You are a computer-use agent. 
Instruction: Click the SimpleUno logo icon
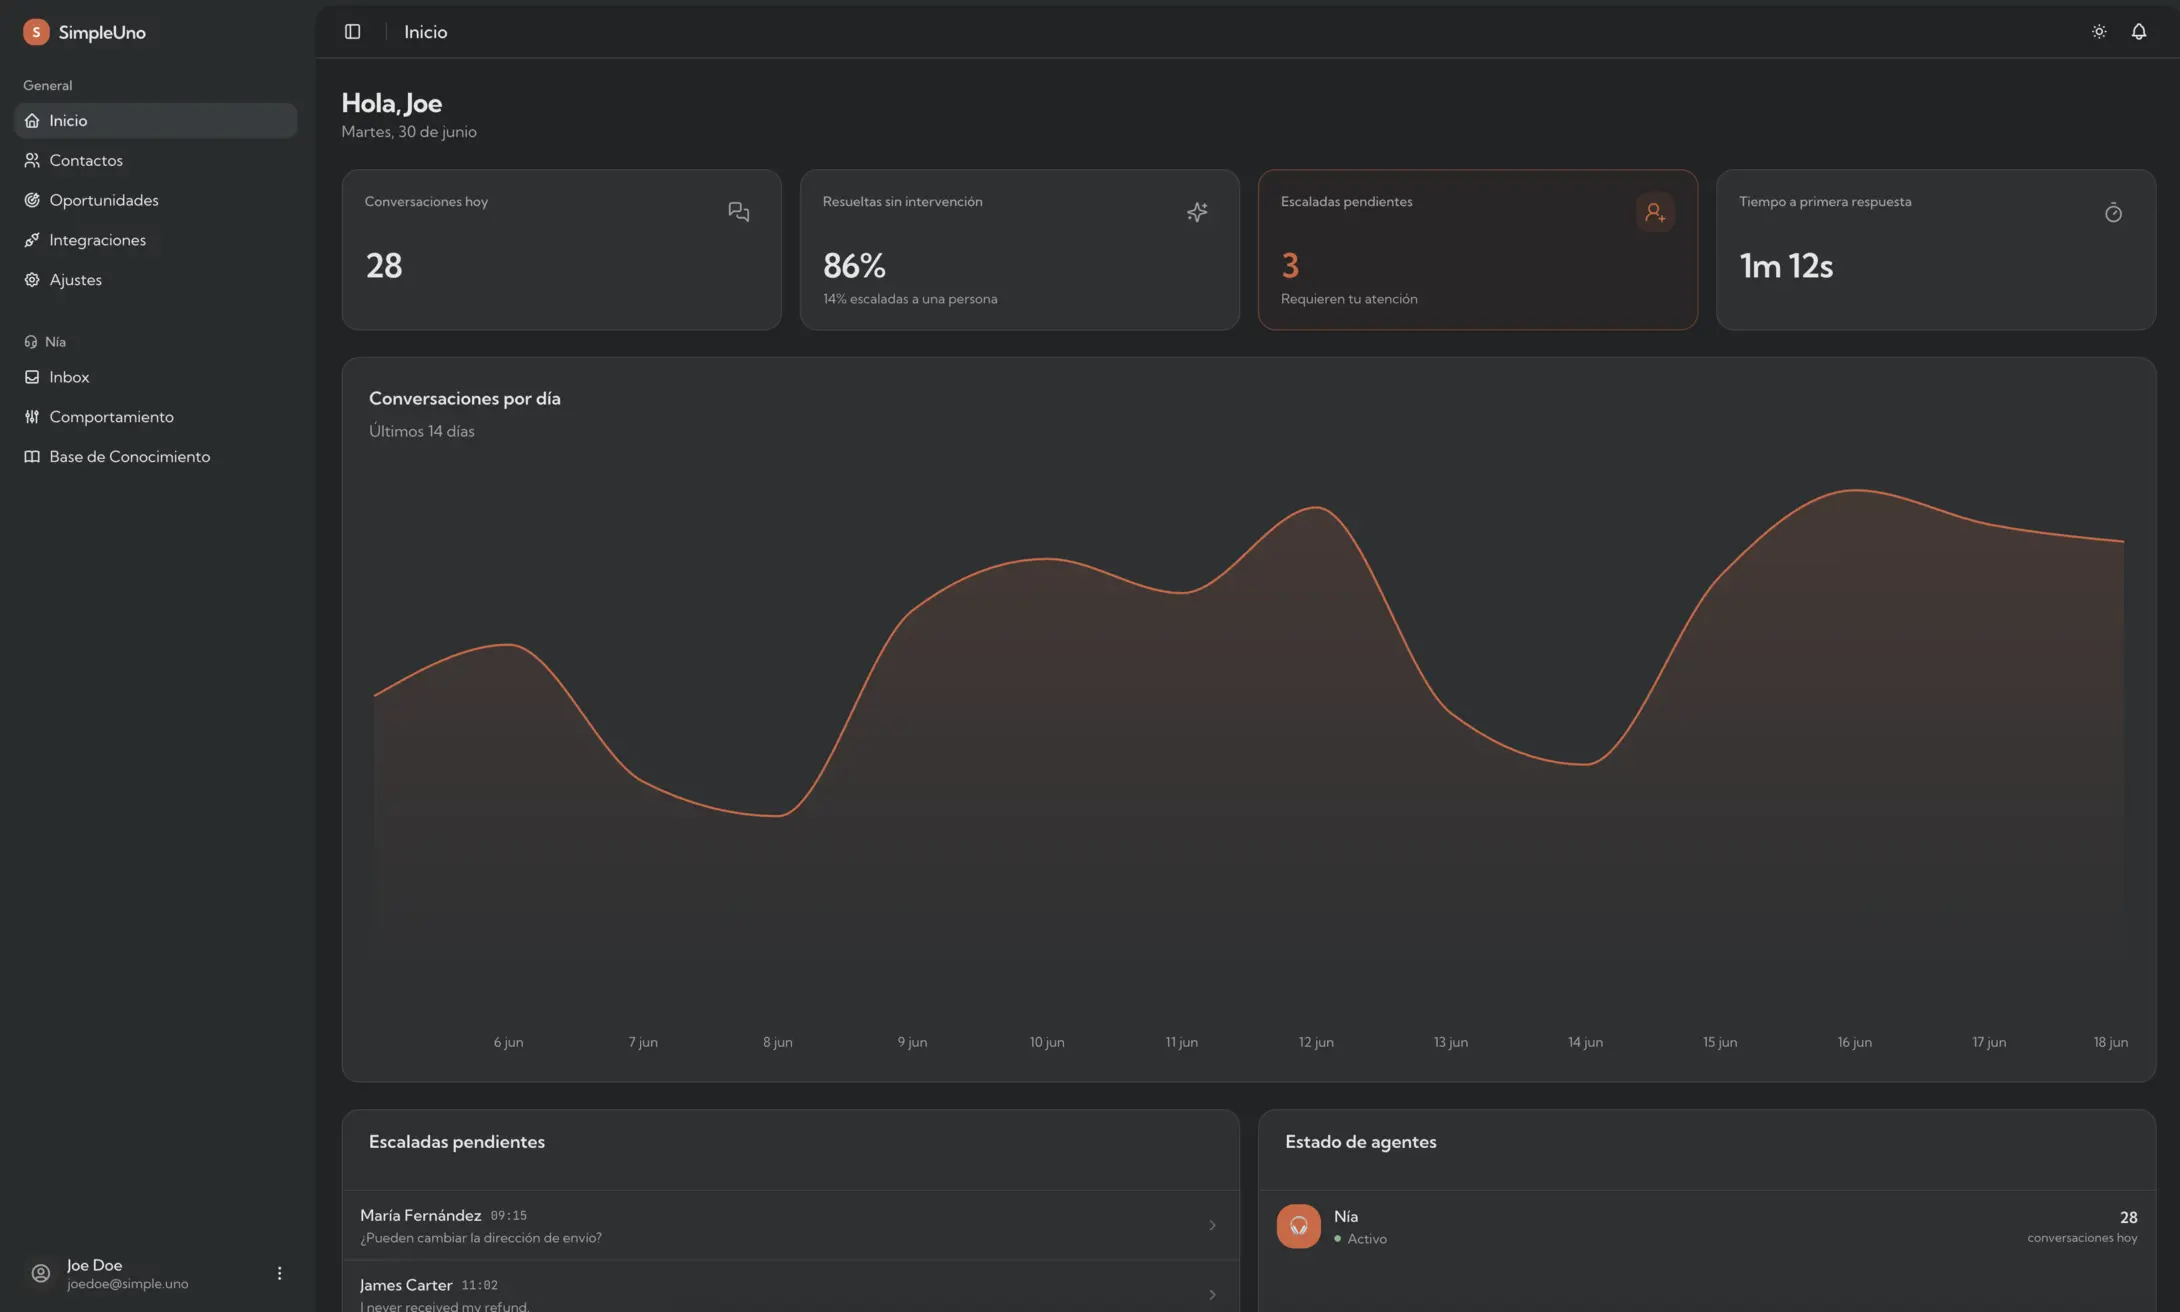click(36, 32)
